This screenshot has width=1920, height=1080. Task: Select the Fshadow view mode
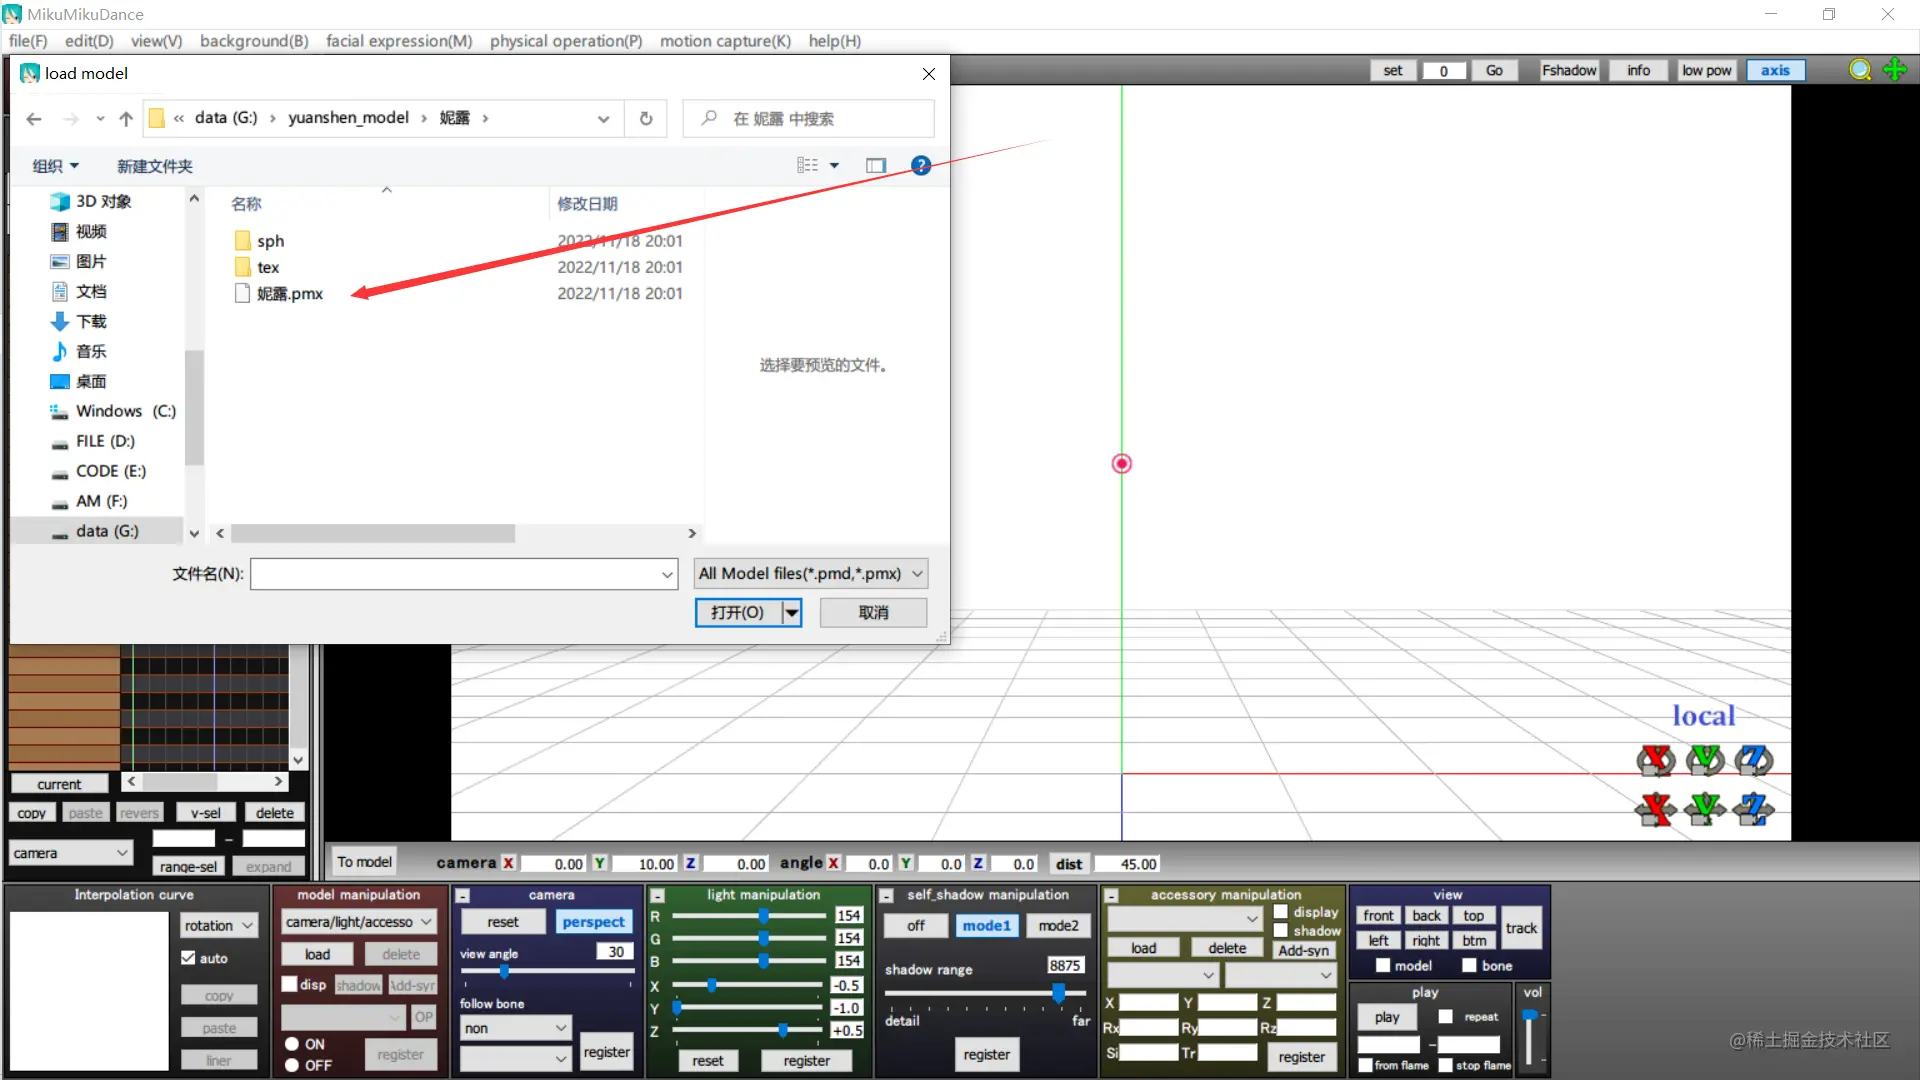(1568, 70)
